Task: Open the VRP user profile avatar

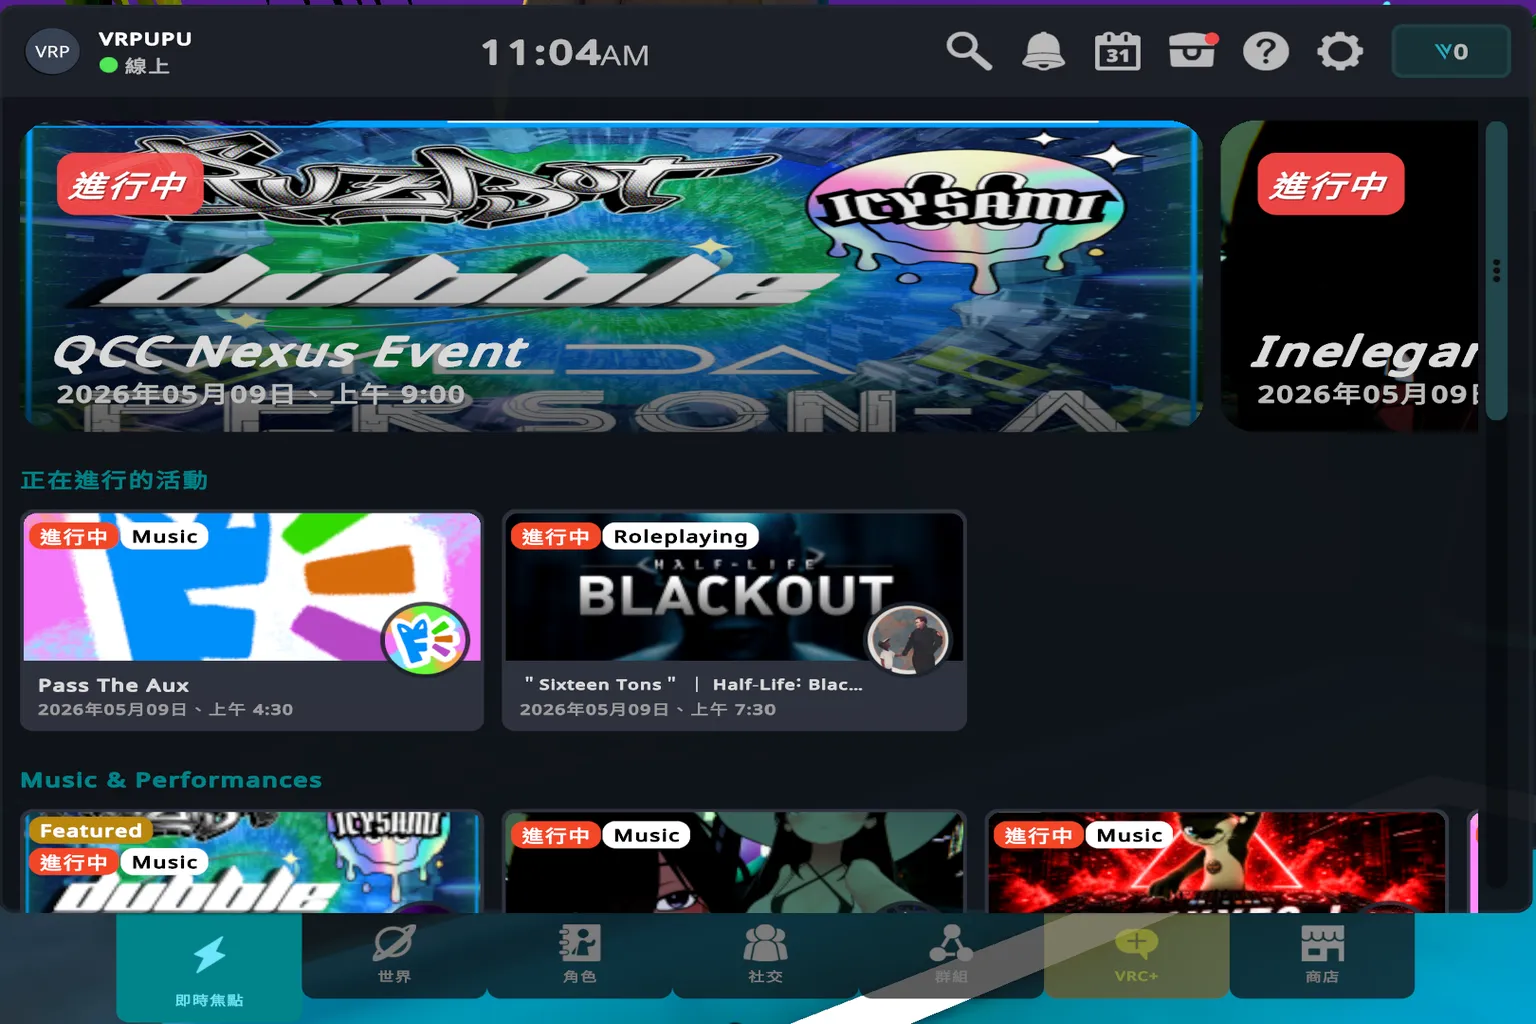Action: coord(52,51)
